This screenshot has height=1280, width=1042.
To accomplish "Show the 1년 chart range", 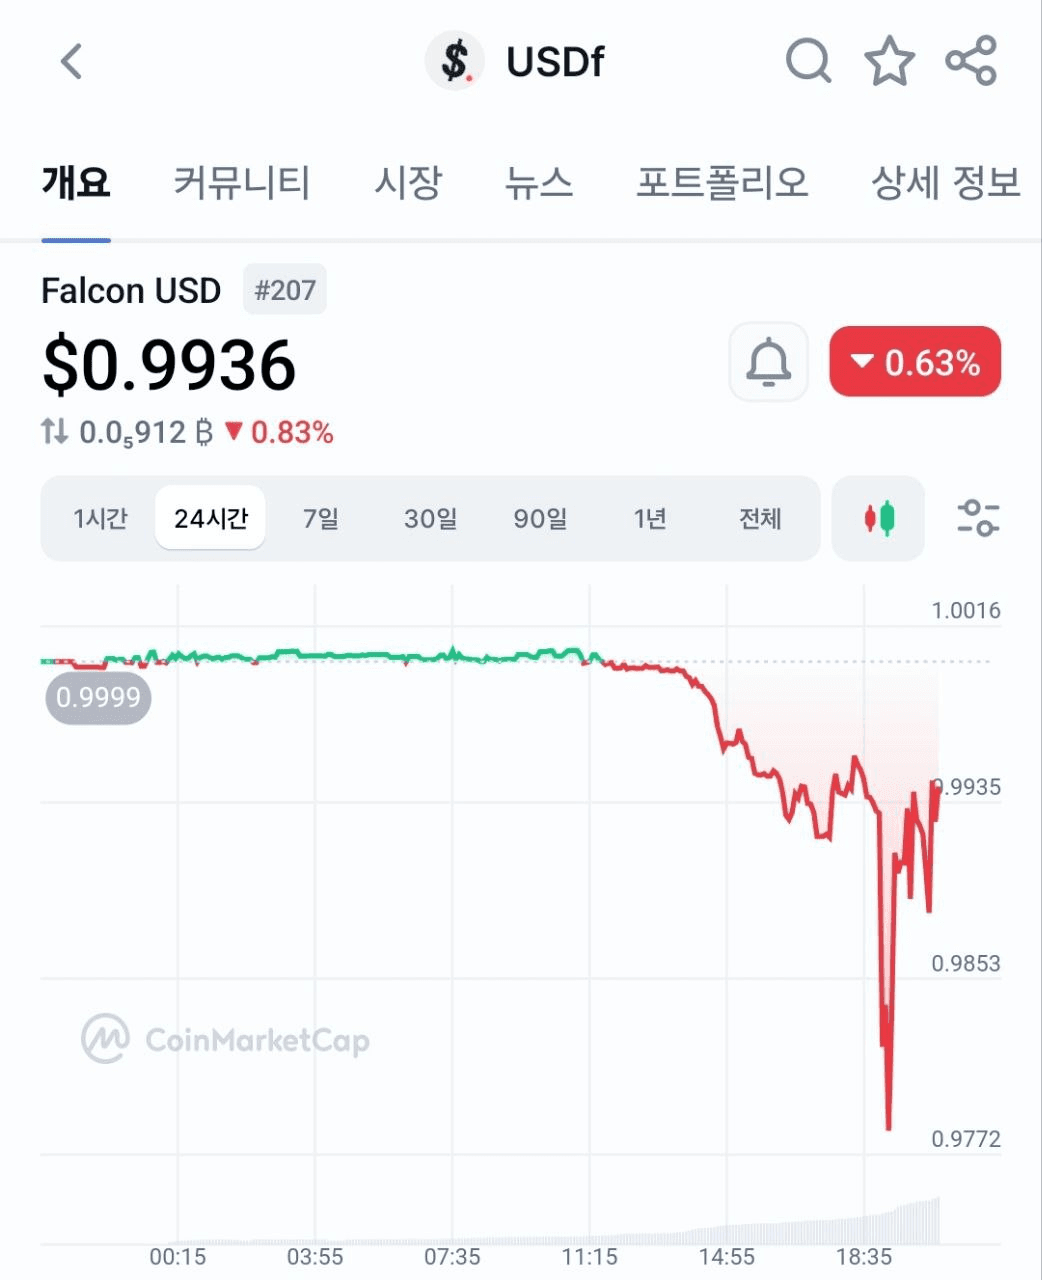I will coord(650,518).
